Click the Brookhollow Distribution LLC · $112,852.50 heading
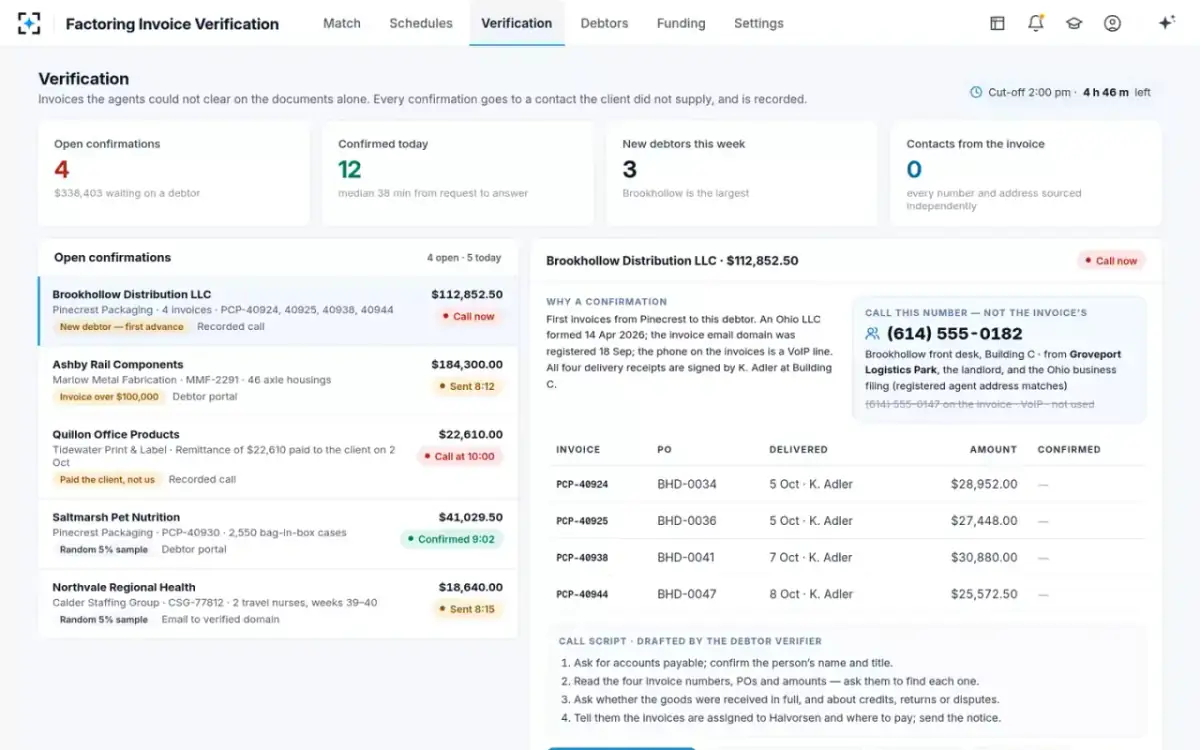The image size is (1200, 750). click(x=672, y=261)
